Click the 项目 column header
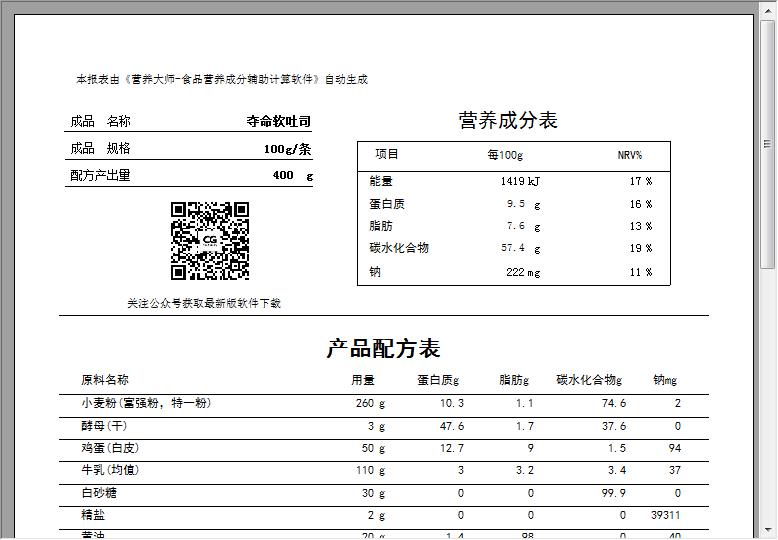Viewport: 778px width, 540px height. click(387, 154)
